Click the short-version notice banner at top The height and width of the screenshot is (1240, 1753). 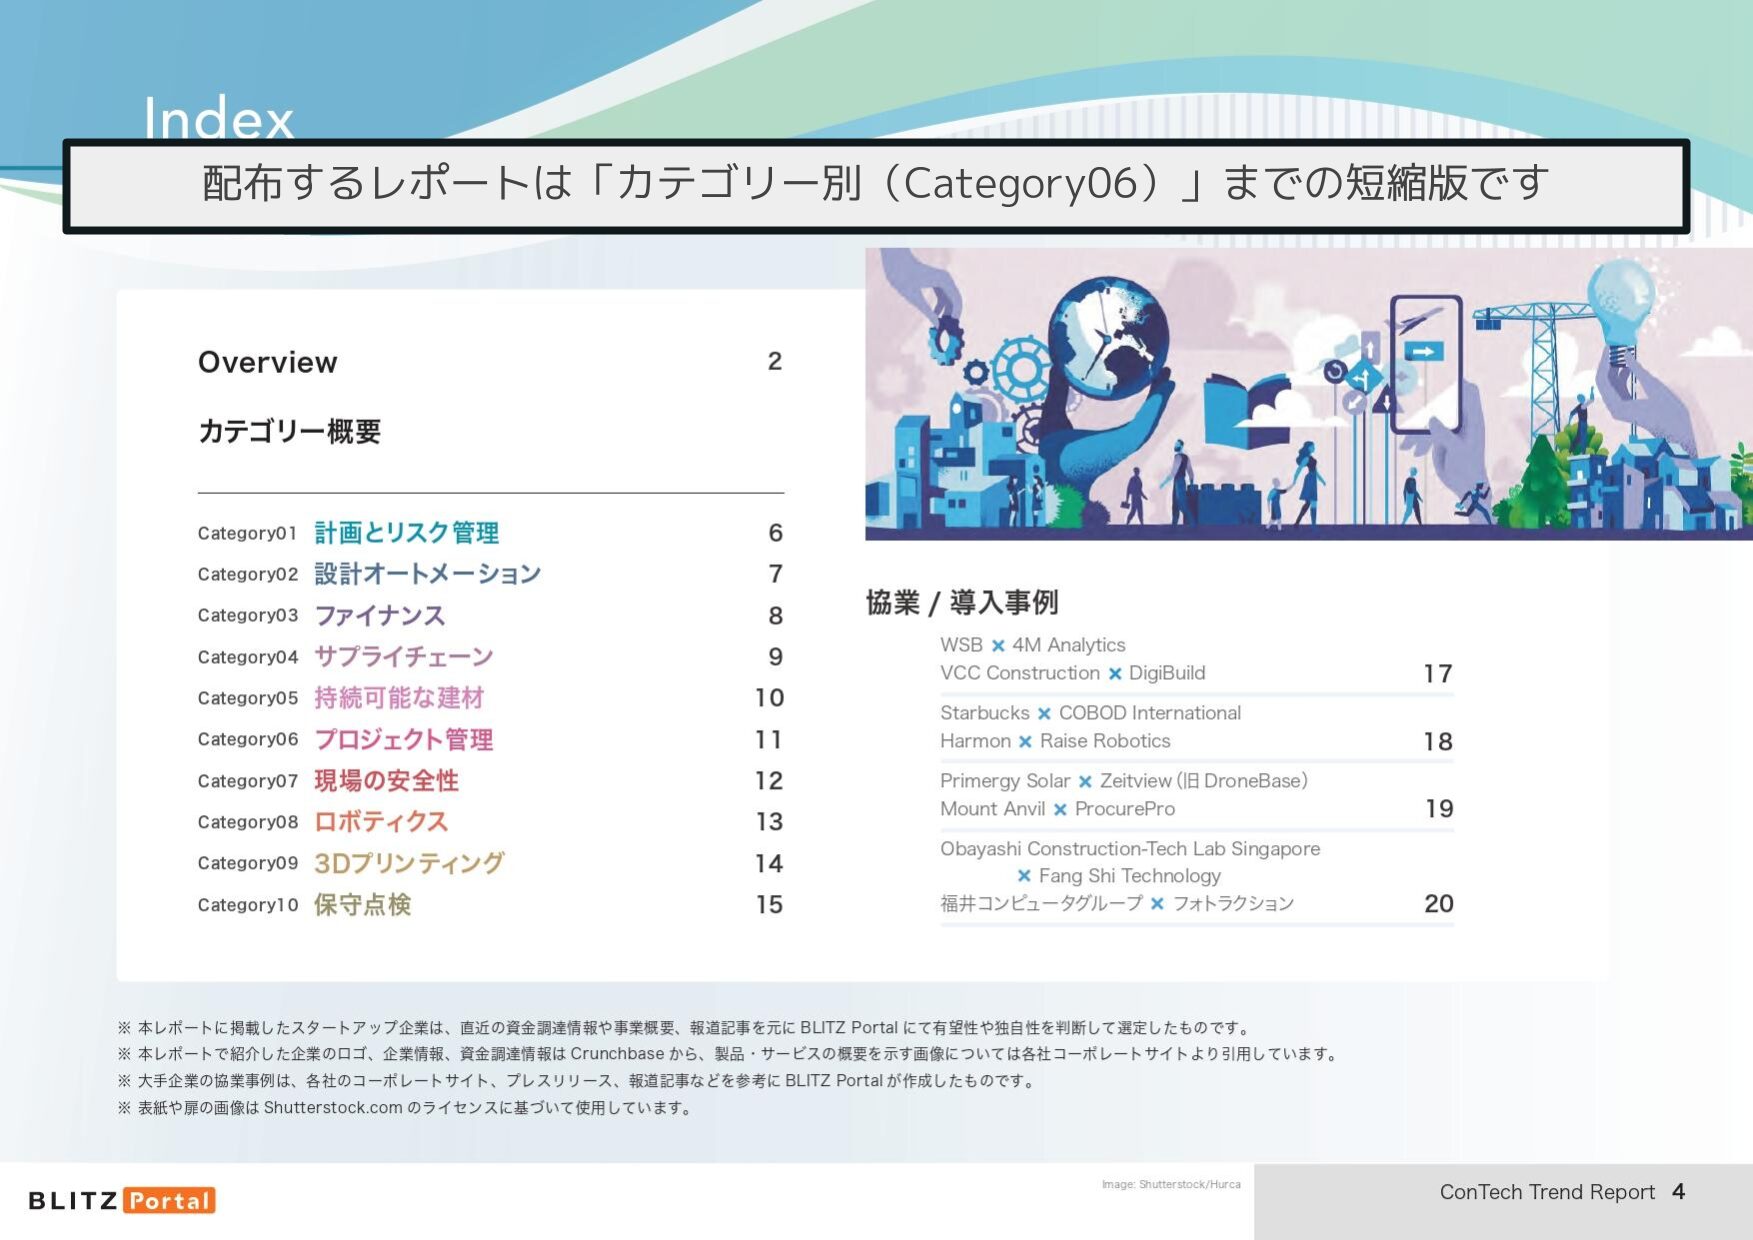(x=876, y=185)
